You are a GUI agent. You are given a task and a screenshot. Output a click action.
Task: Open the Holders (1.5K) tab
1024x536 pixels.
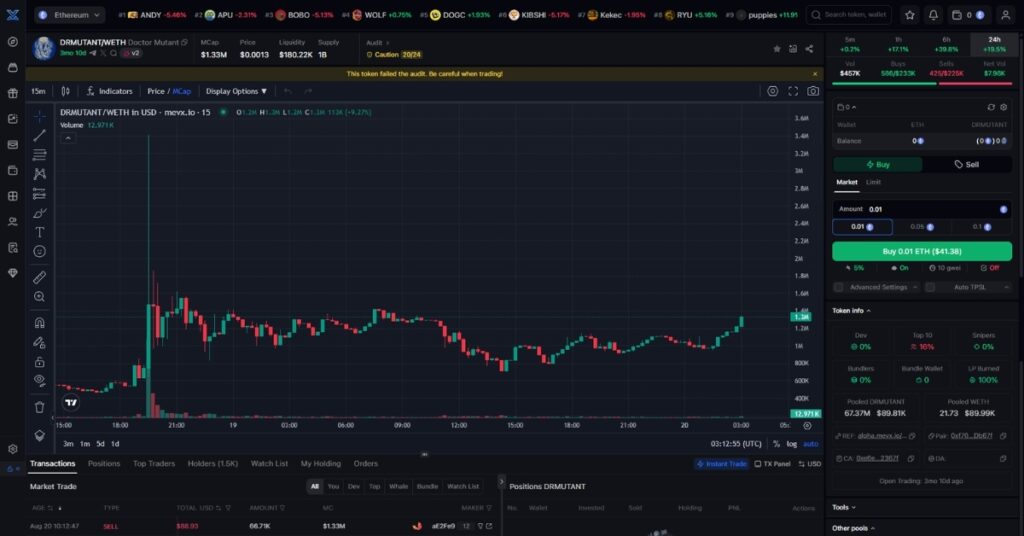213,464
